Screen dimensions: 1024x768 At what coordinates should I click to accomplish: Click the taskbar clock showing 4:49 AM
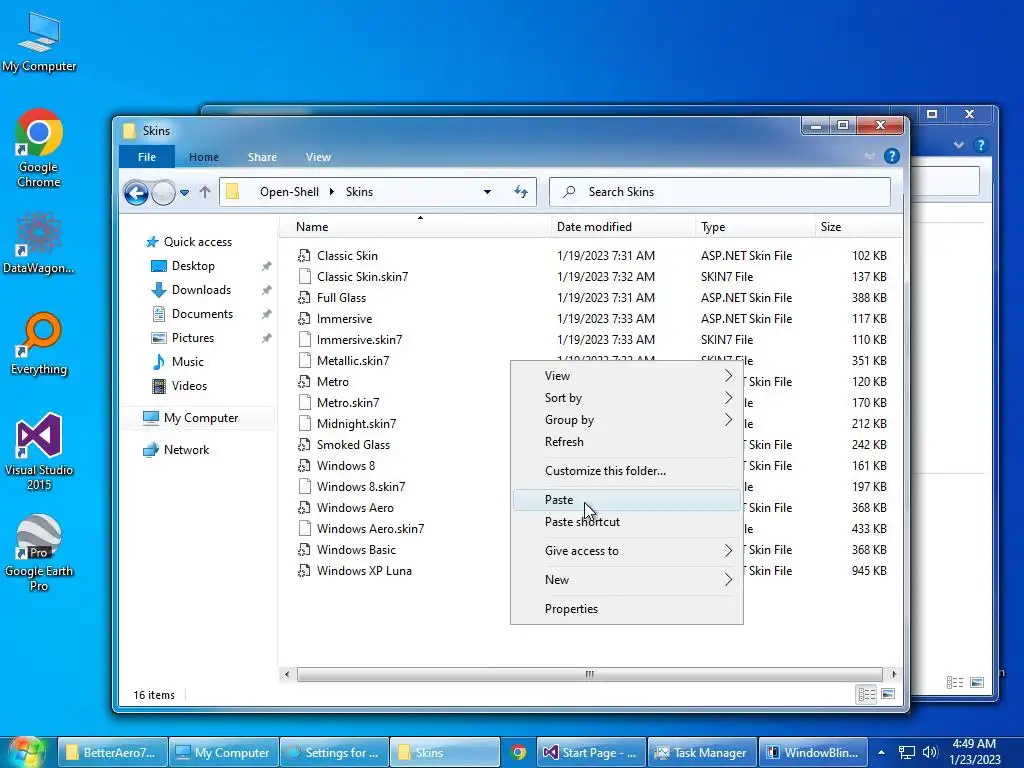click(974, 752)
